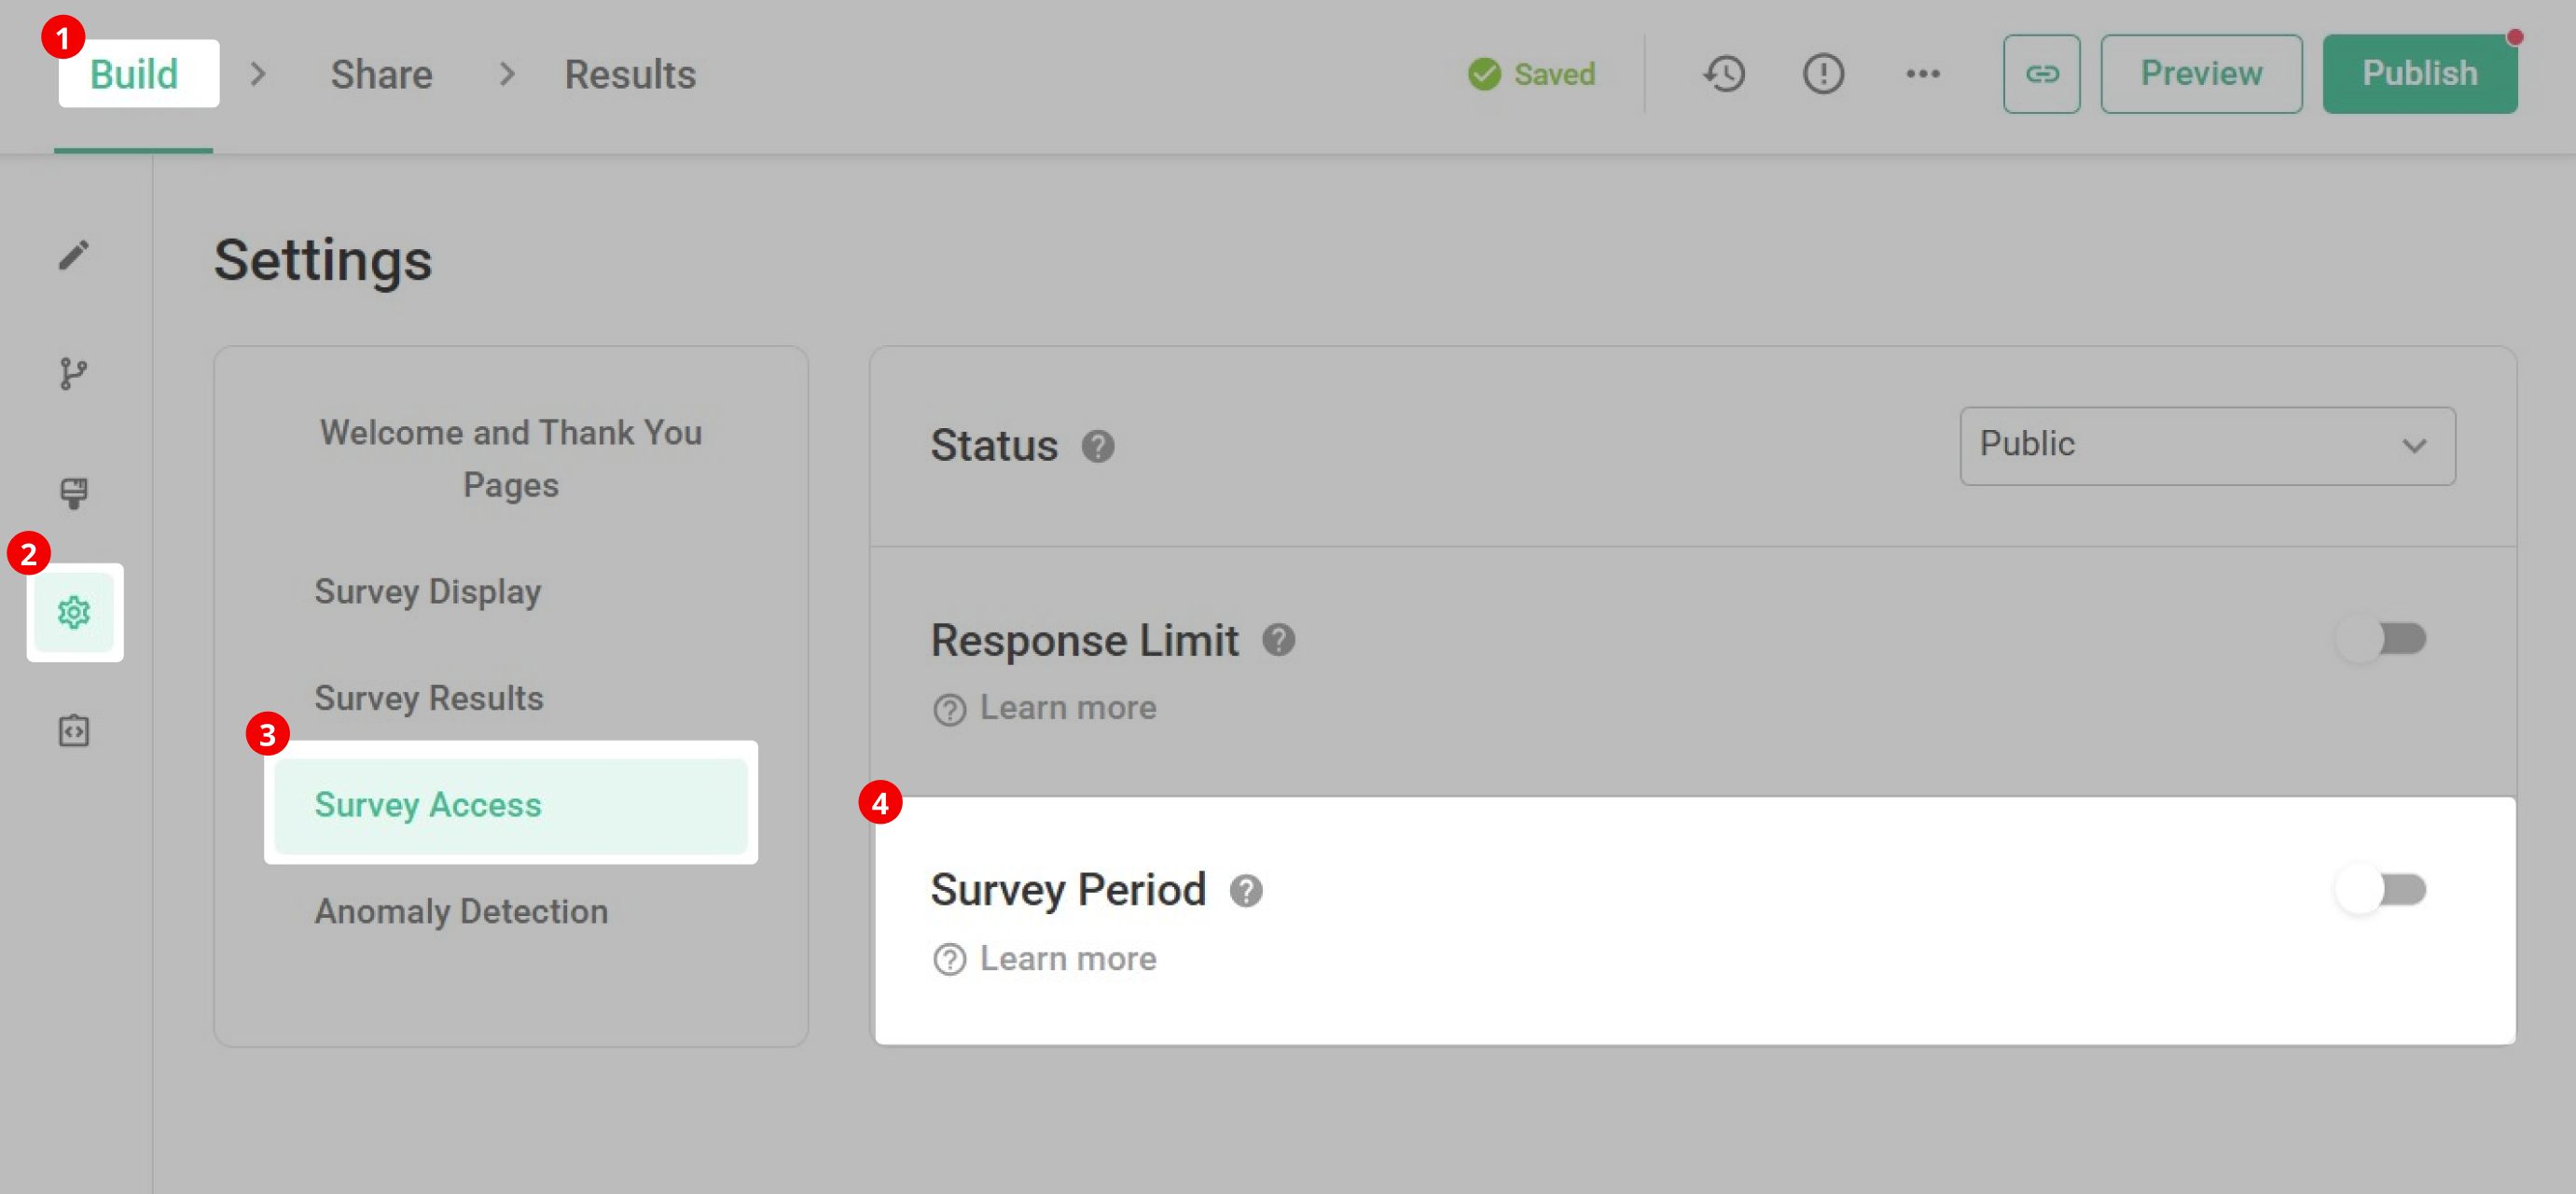Switch to the Results tab
The height and width of the screenshot is (1194, 2576).
(x=630, y=73)
